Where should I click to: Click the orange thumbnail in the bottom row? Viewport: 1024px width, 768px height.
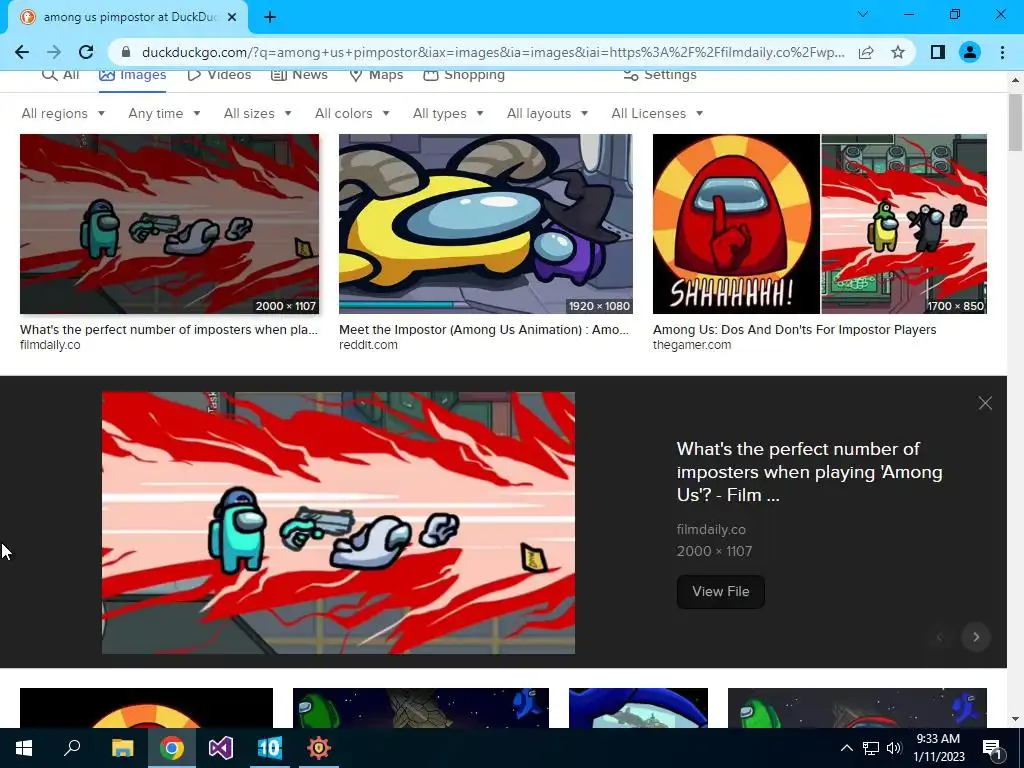146,708
